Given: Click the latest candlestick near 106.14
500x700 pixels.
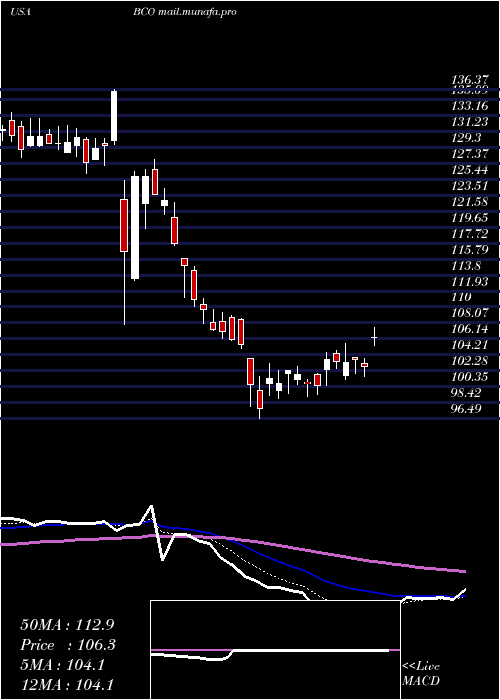Looking at the screenshot, I should click(375, 337).
